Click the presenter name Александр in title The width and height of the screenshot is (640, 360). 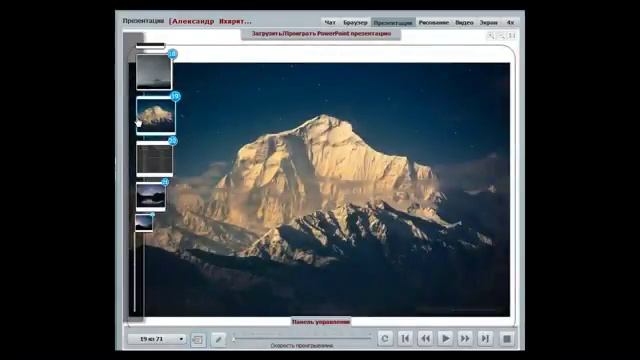coord(193,21)
